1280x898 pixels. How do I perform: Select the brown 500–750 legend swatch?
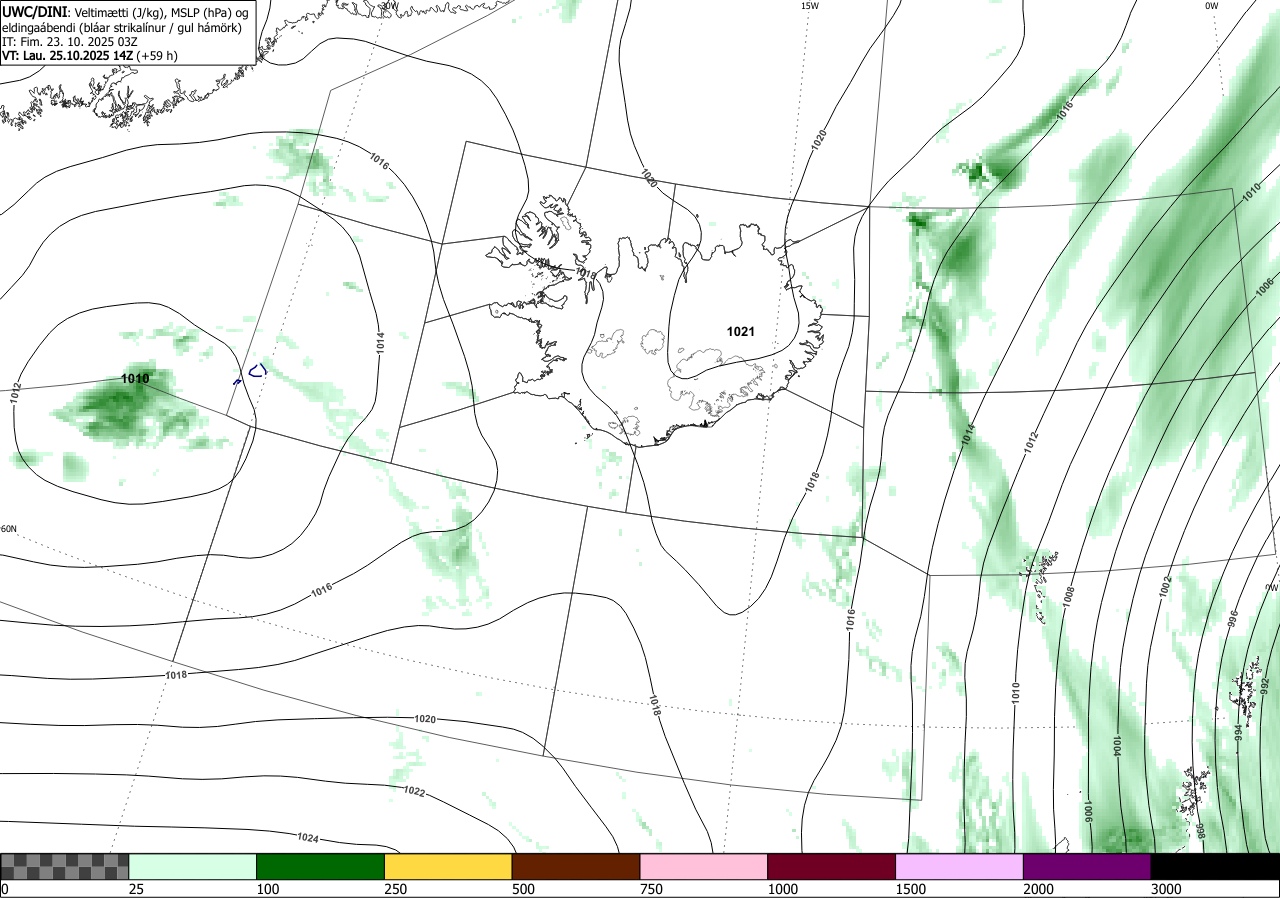(576, 866)
